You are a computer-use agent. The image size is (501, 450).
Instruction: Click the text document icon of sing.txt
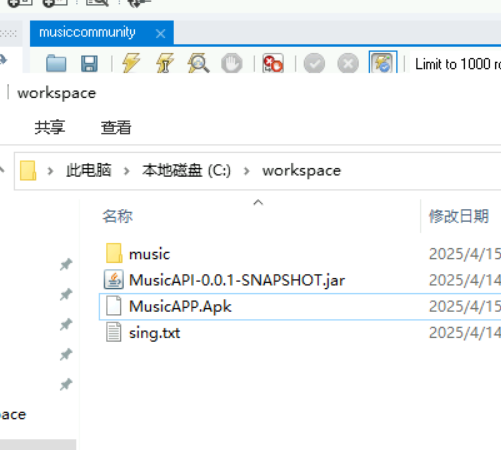[x=114, y=332]
